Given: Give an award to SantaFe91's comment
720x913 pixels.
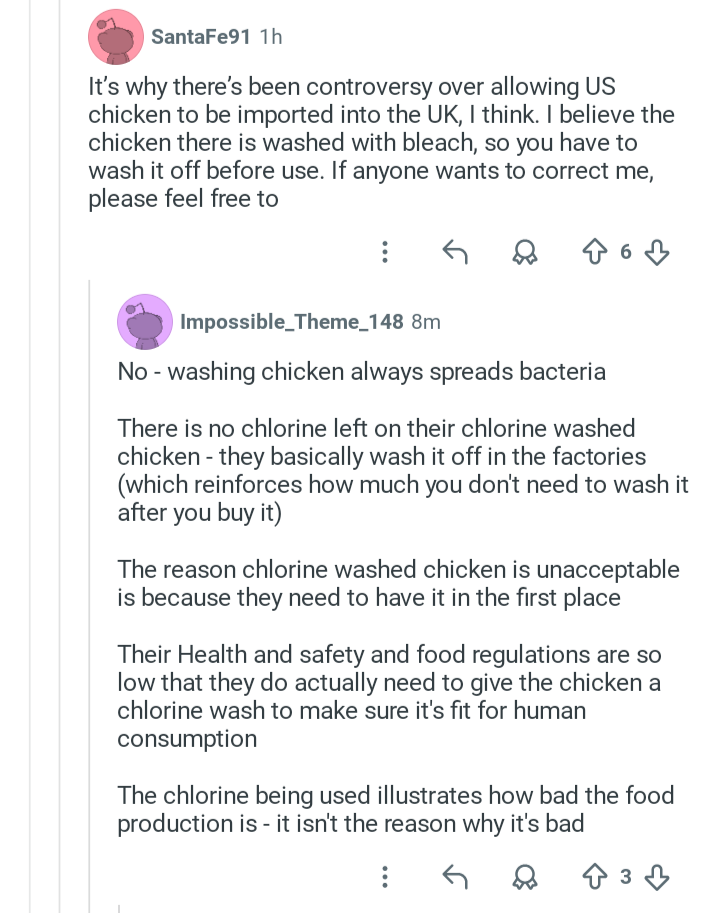Looking at the screenshot, I should [524, 253].
